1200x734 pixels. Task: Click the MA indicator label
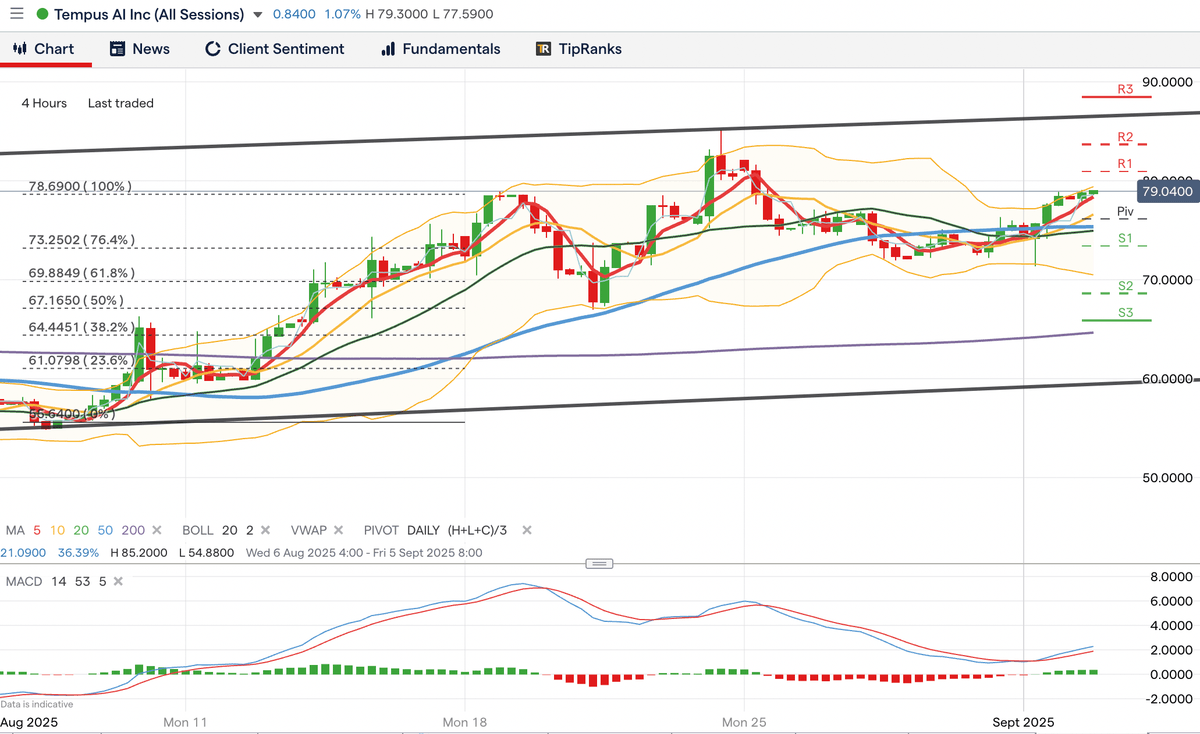point(15,530)
